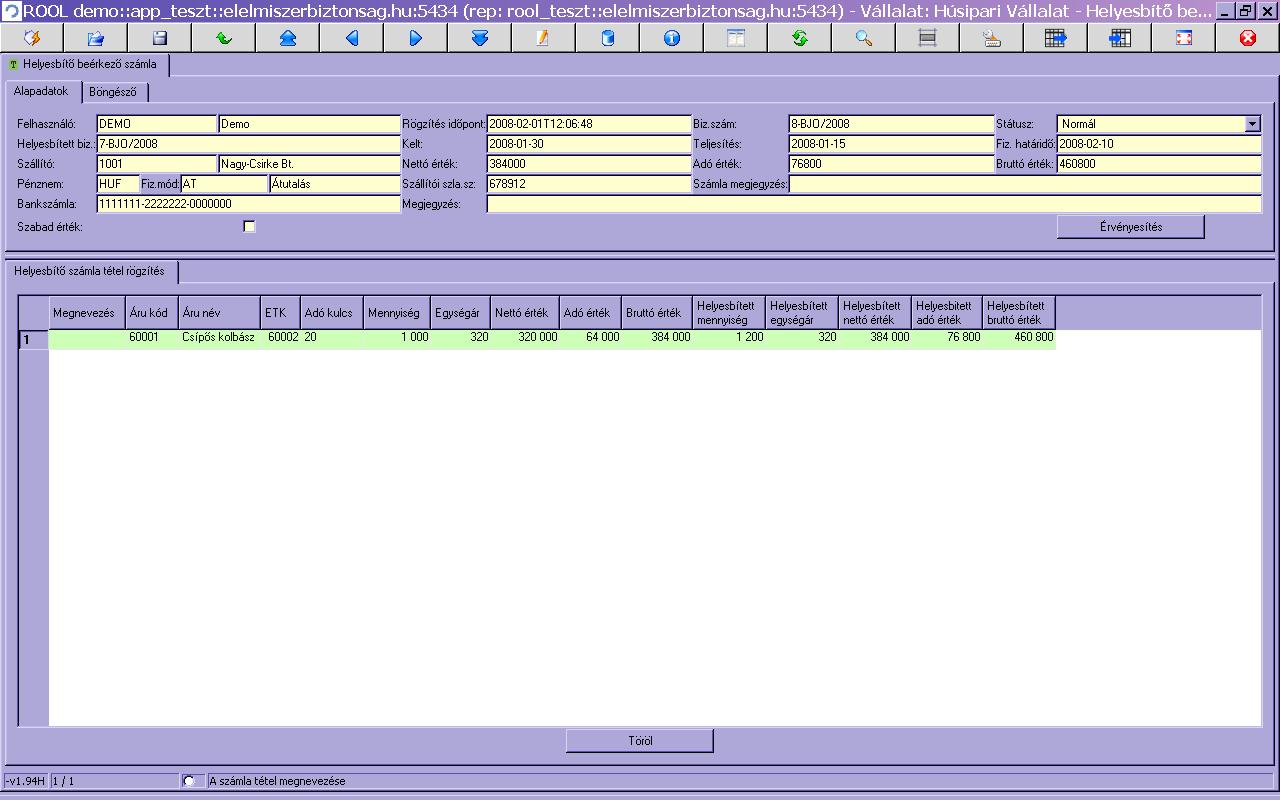Expand the Státusz dropdown
Image resolution: width=1280 pixels, height=800 pixels.
tap(1252, 124)
